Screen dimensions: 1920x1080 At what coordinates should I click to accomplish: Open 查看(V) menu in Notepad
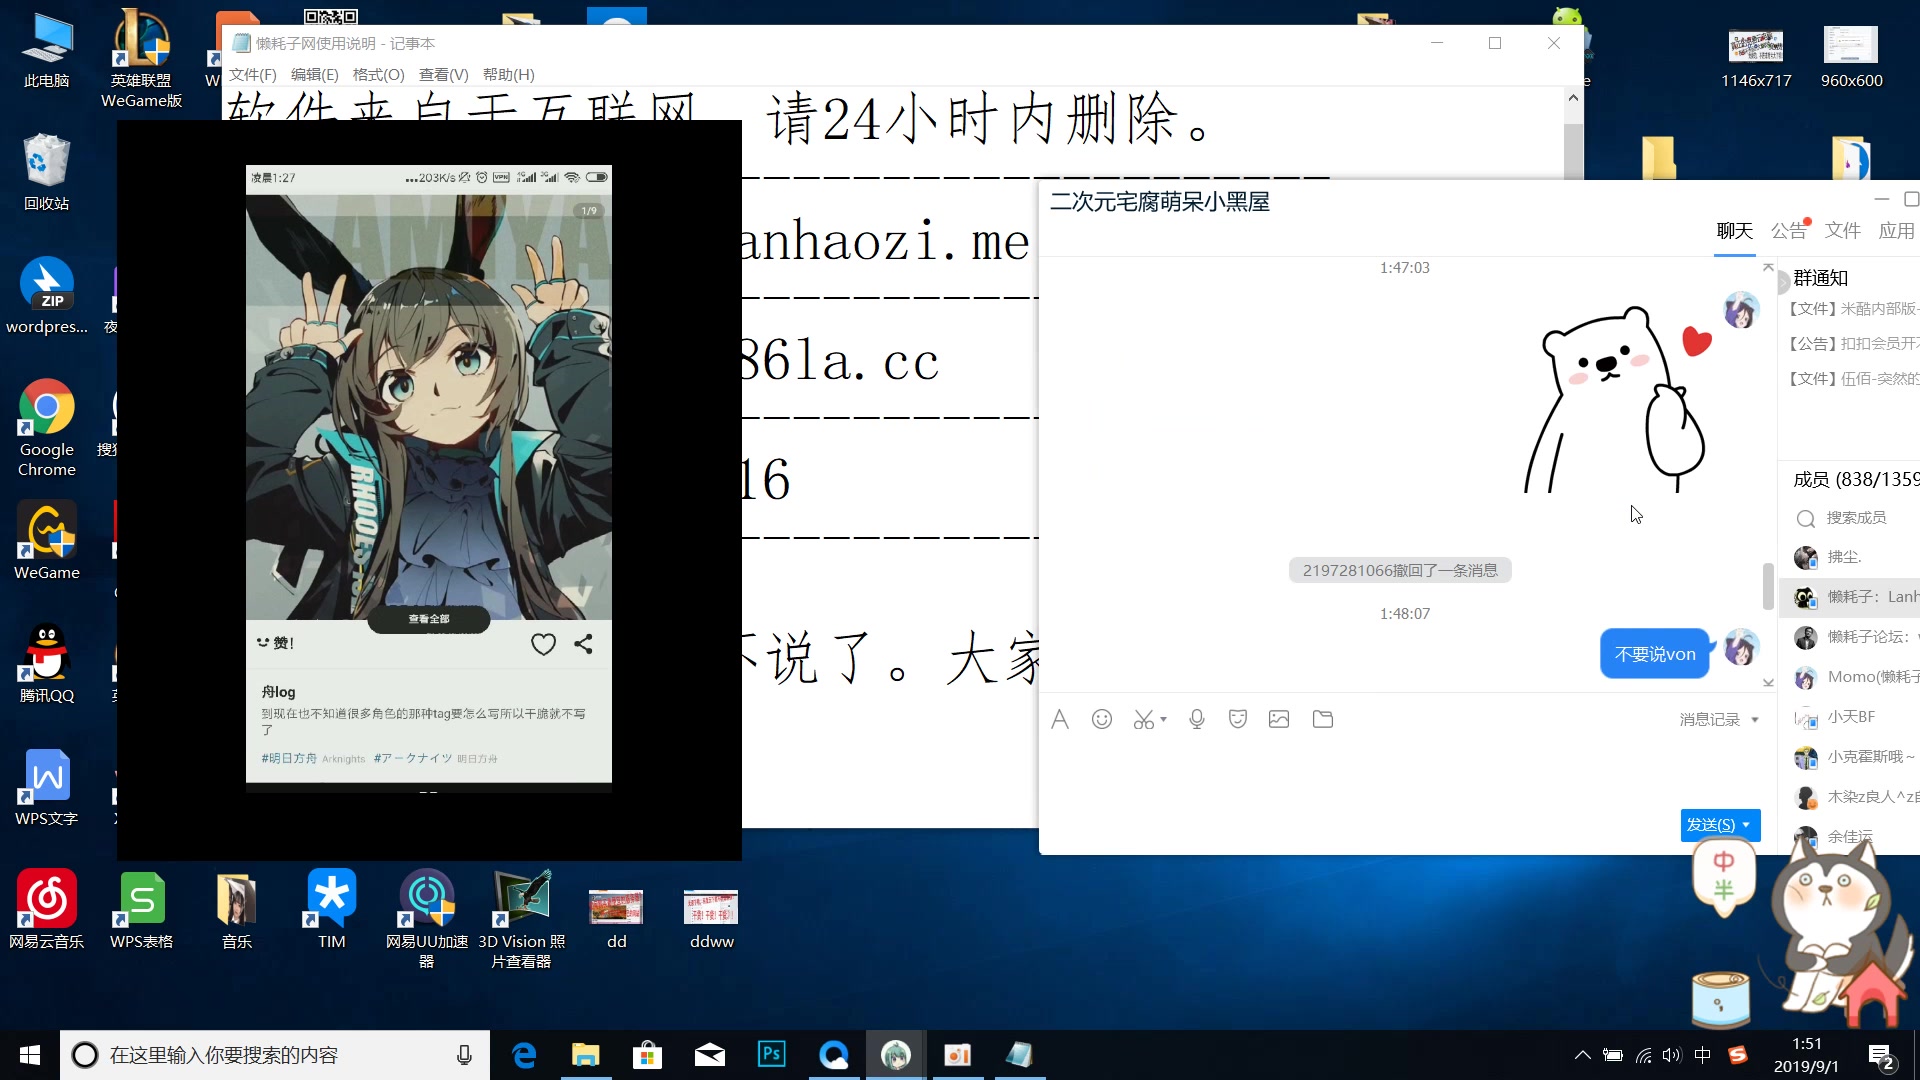tap(443, 75)
